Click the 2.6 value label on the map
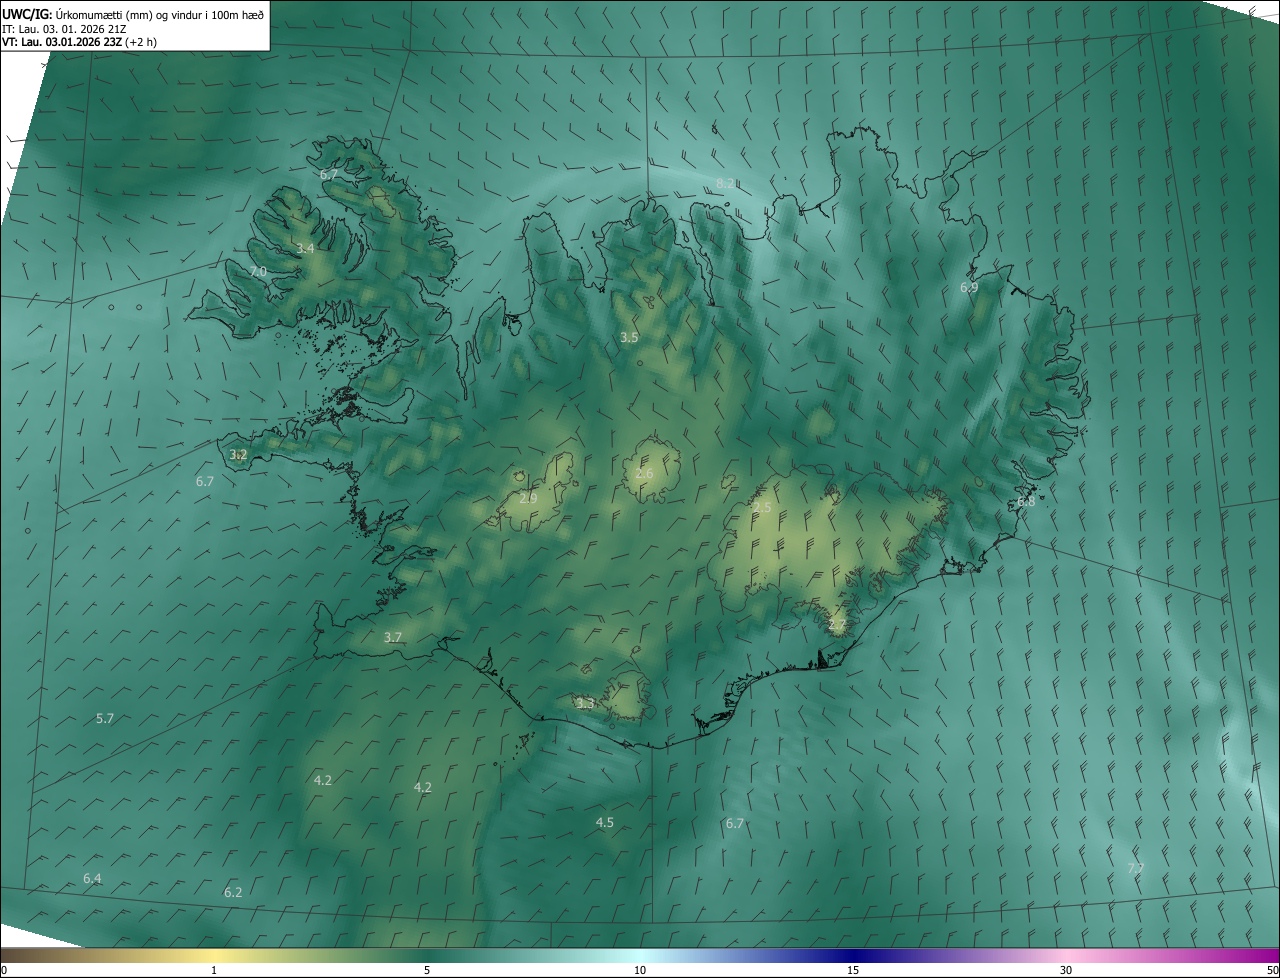1280x978 pixels. click(644, 474)
